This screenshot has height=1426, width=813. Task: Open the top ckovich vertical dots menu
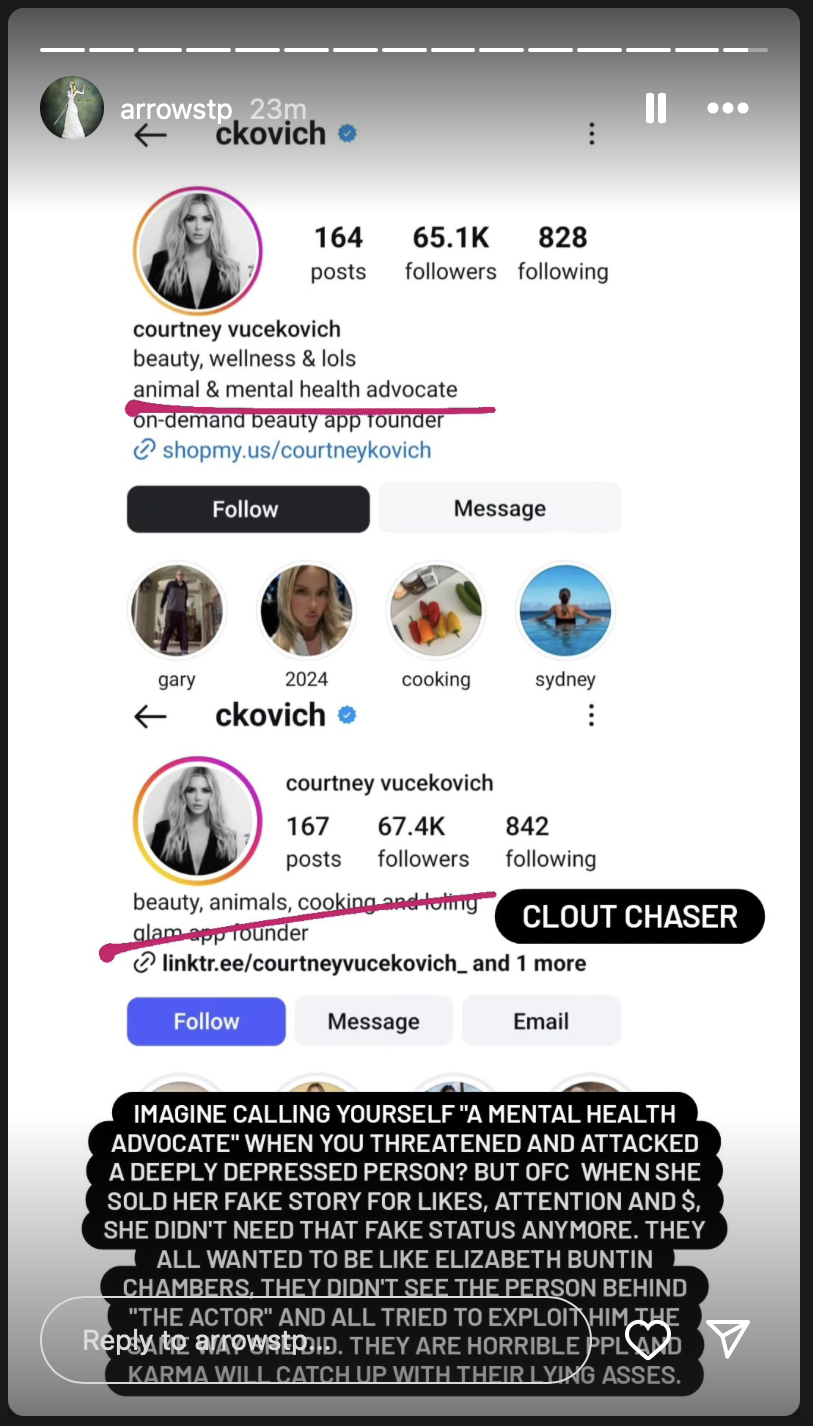tap(592, 134)
